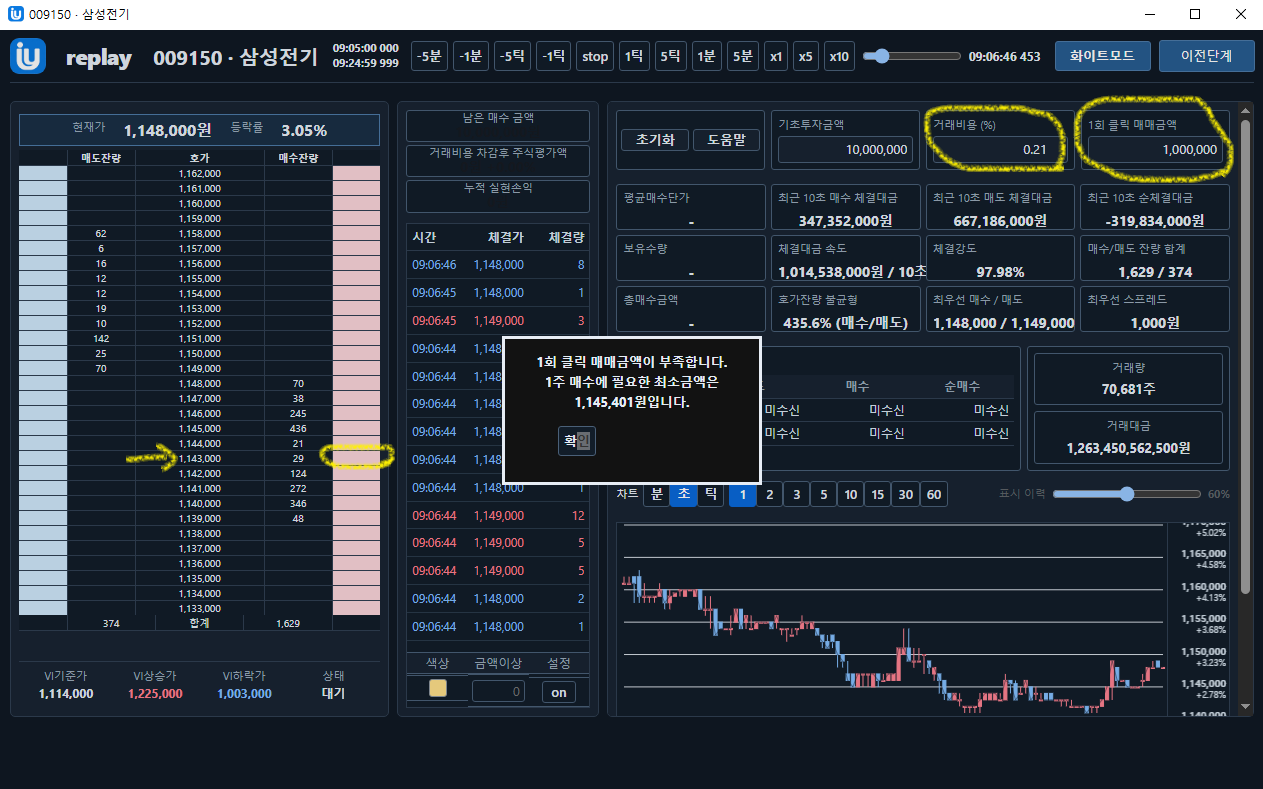
Task: Click the VI하락가 1,003,000 value
Action: pos(244,693)
